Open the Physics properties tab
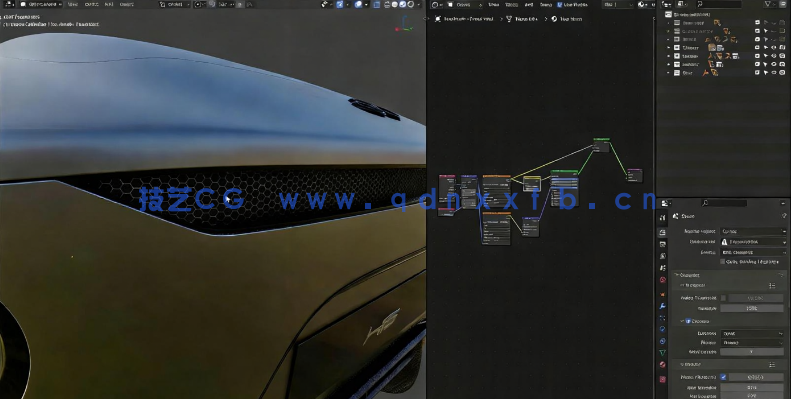This screenshot has height=399, width=791. 662,329
